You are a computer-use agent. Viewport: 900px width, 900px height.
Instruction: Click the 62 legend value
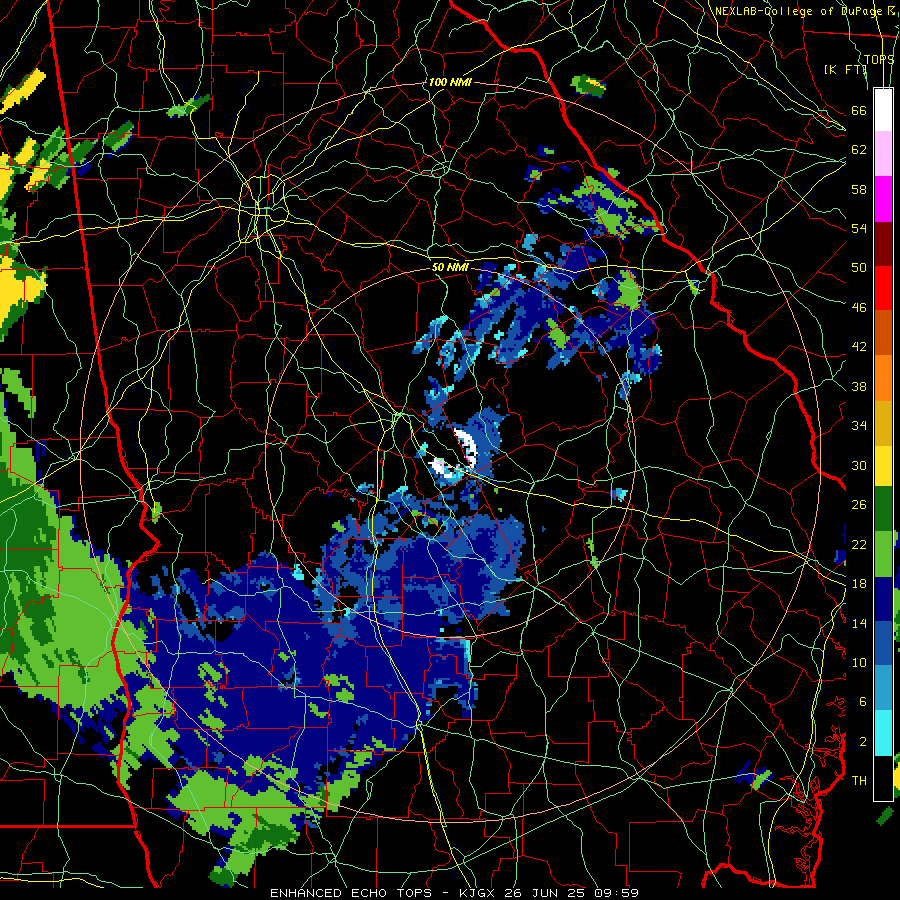pos(859,150)
